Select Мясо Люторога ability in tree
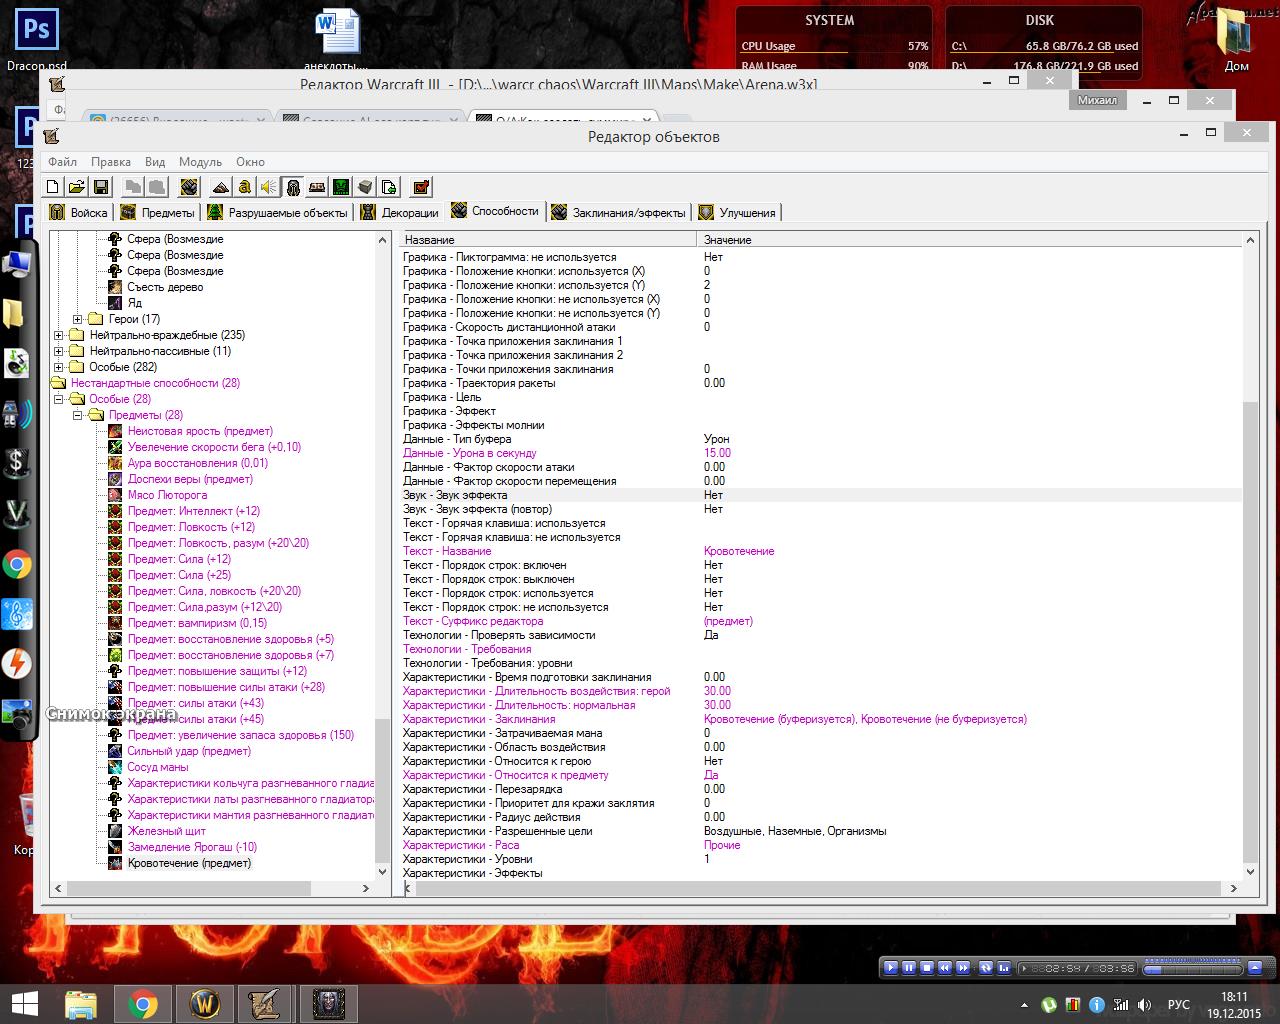 point(167,495)
